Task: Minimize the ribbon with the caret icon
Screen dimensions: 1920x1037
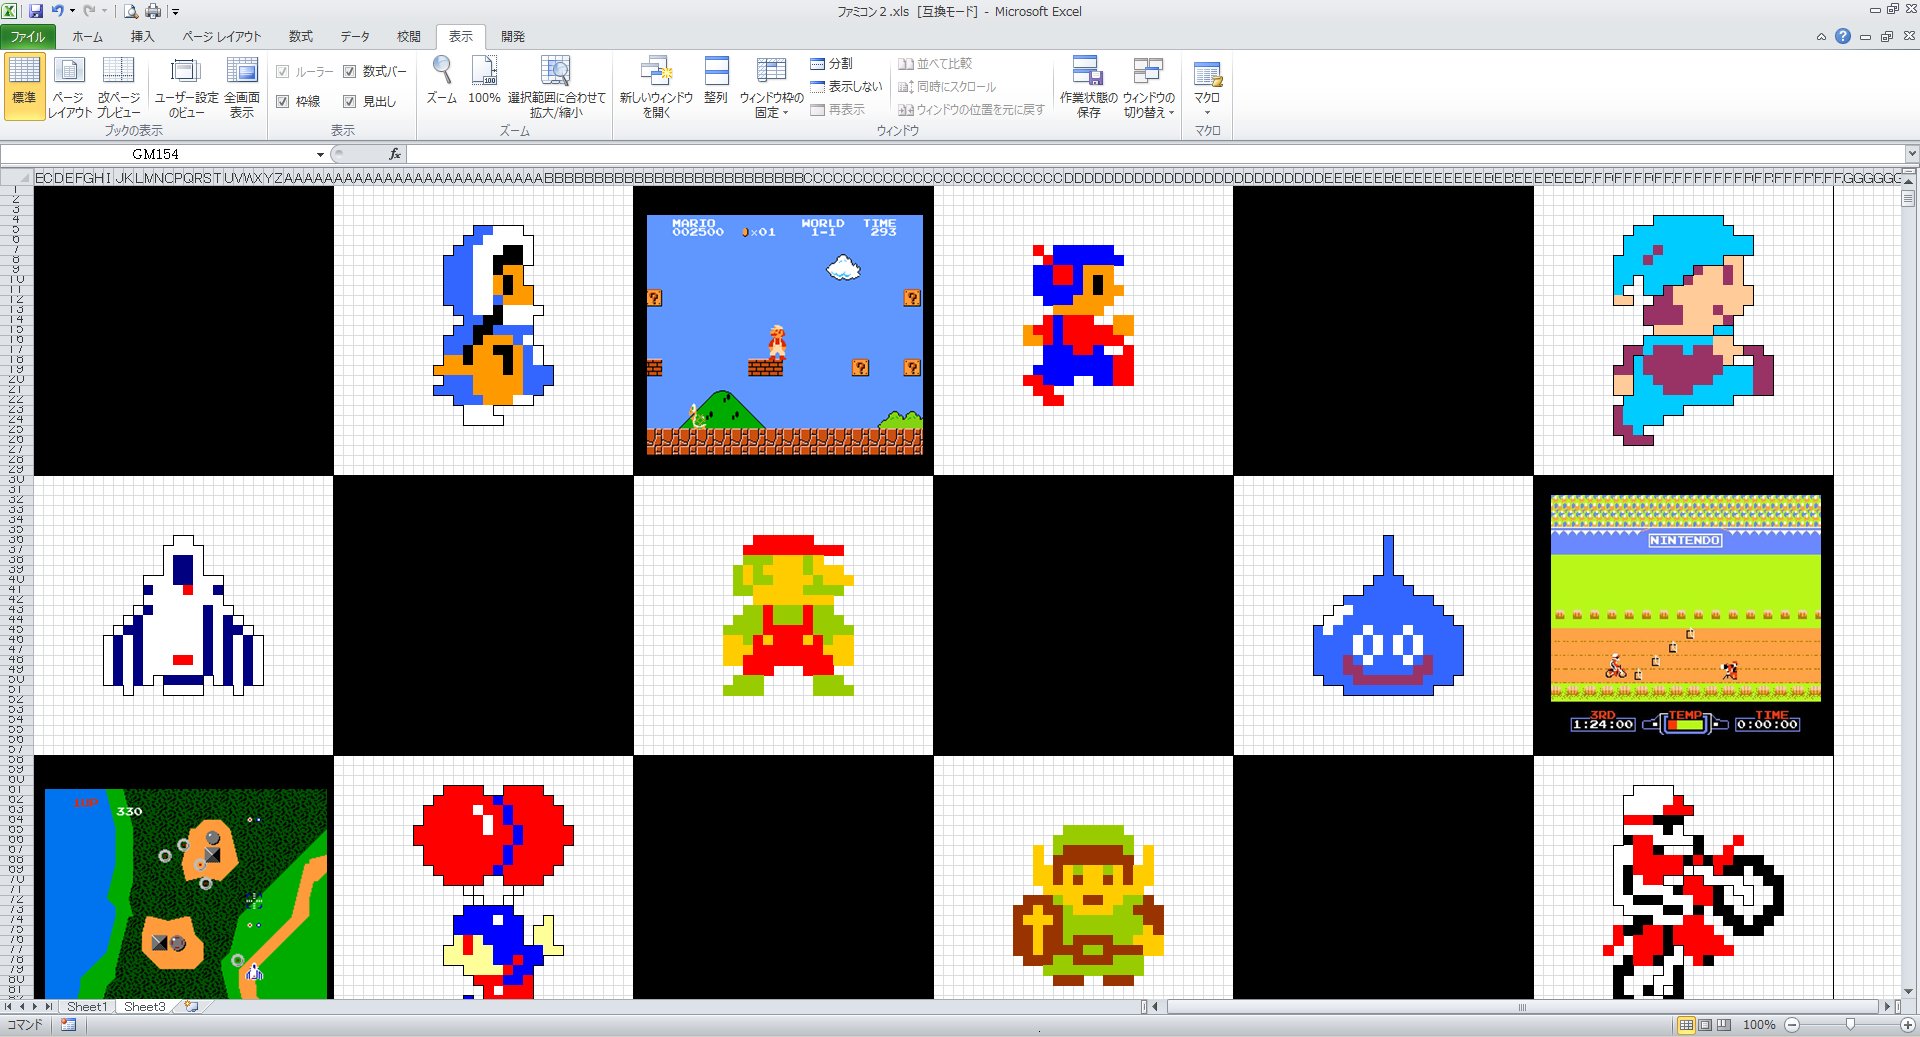Action: pyautogui.click(x=1821, y=37)
